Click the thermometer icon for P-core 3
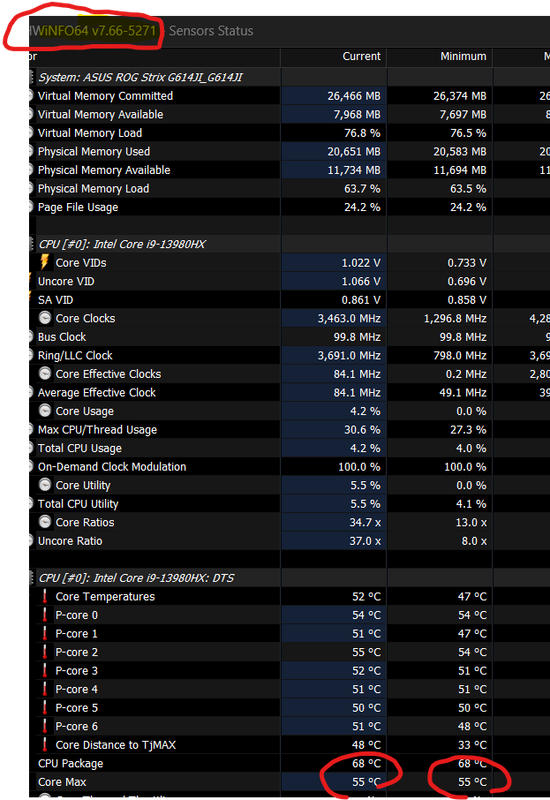The image size is (550, 800). click(44, 670)
